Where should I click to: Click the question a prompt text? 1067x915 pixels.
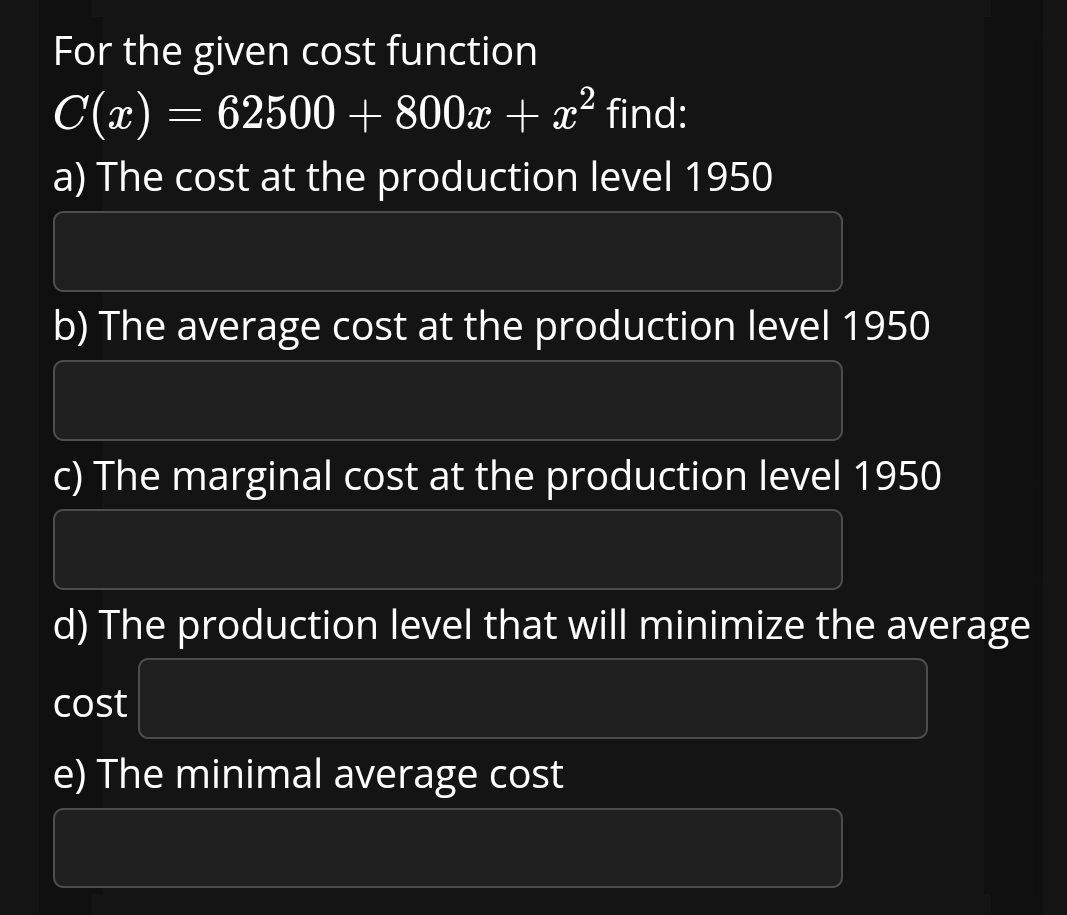pos(412,177)
